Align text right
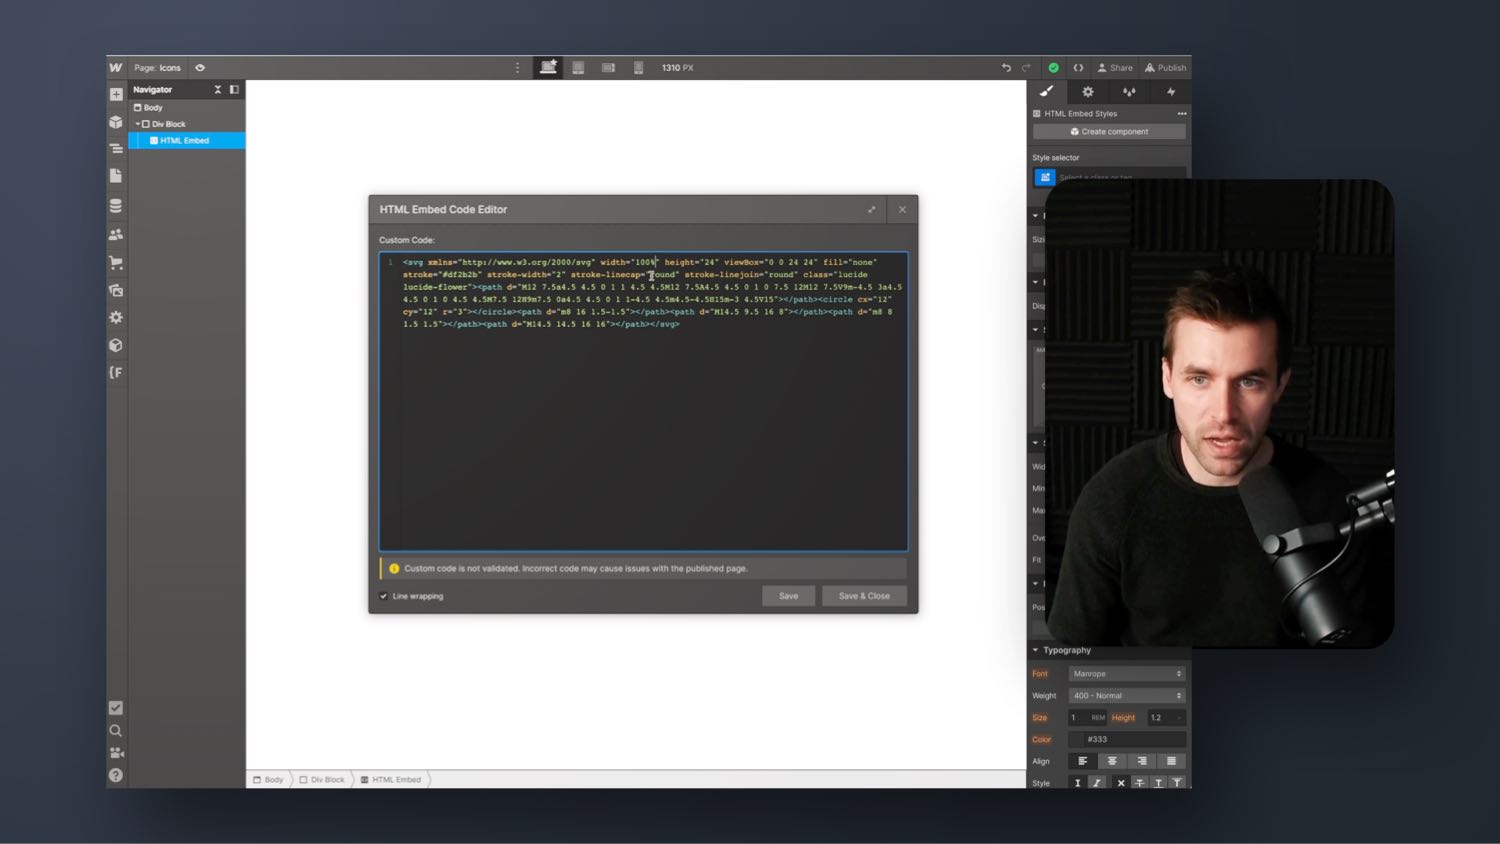 click(x=1142, y=761)
